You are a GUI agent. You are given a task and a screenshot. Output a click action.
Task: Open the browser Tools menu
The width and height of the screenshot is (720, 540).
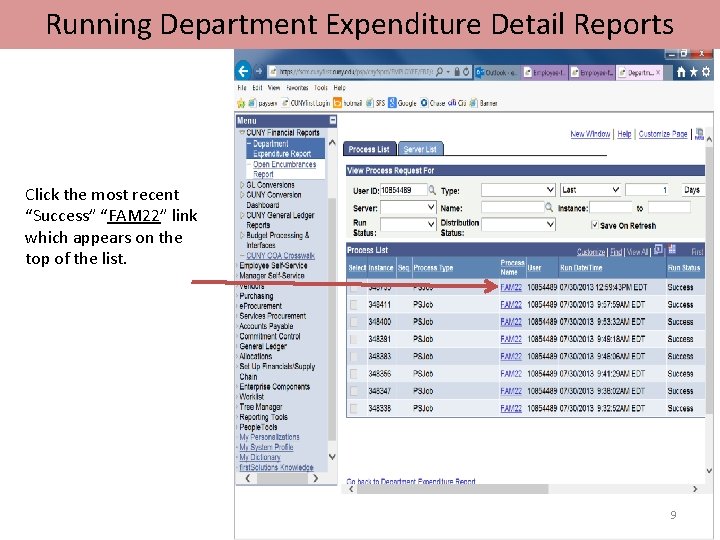[x=321, y=88]
